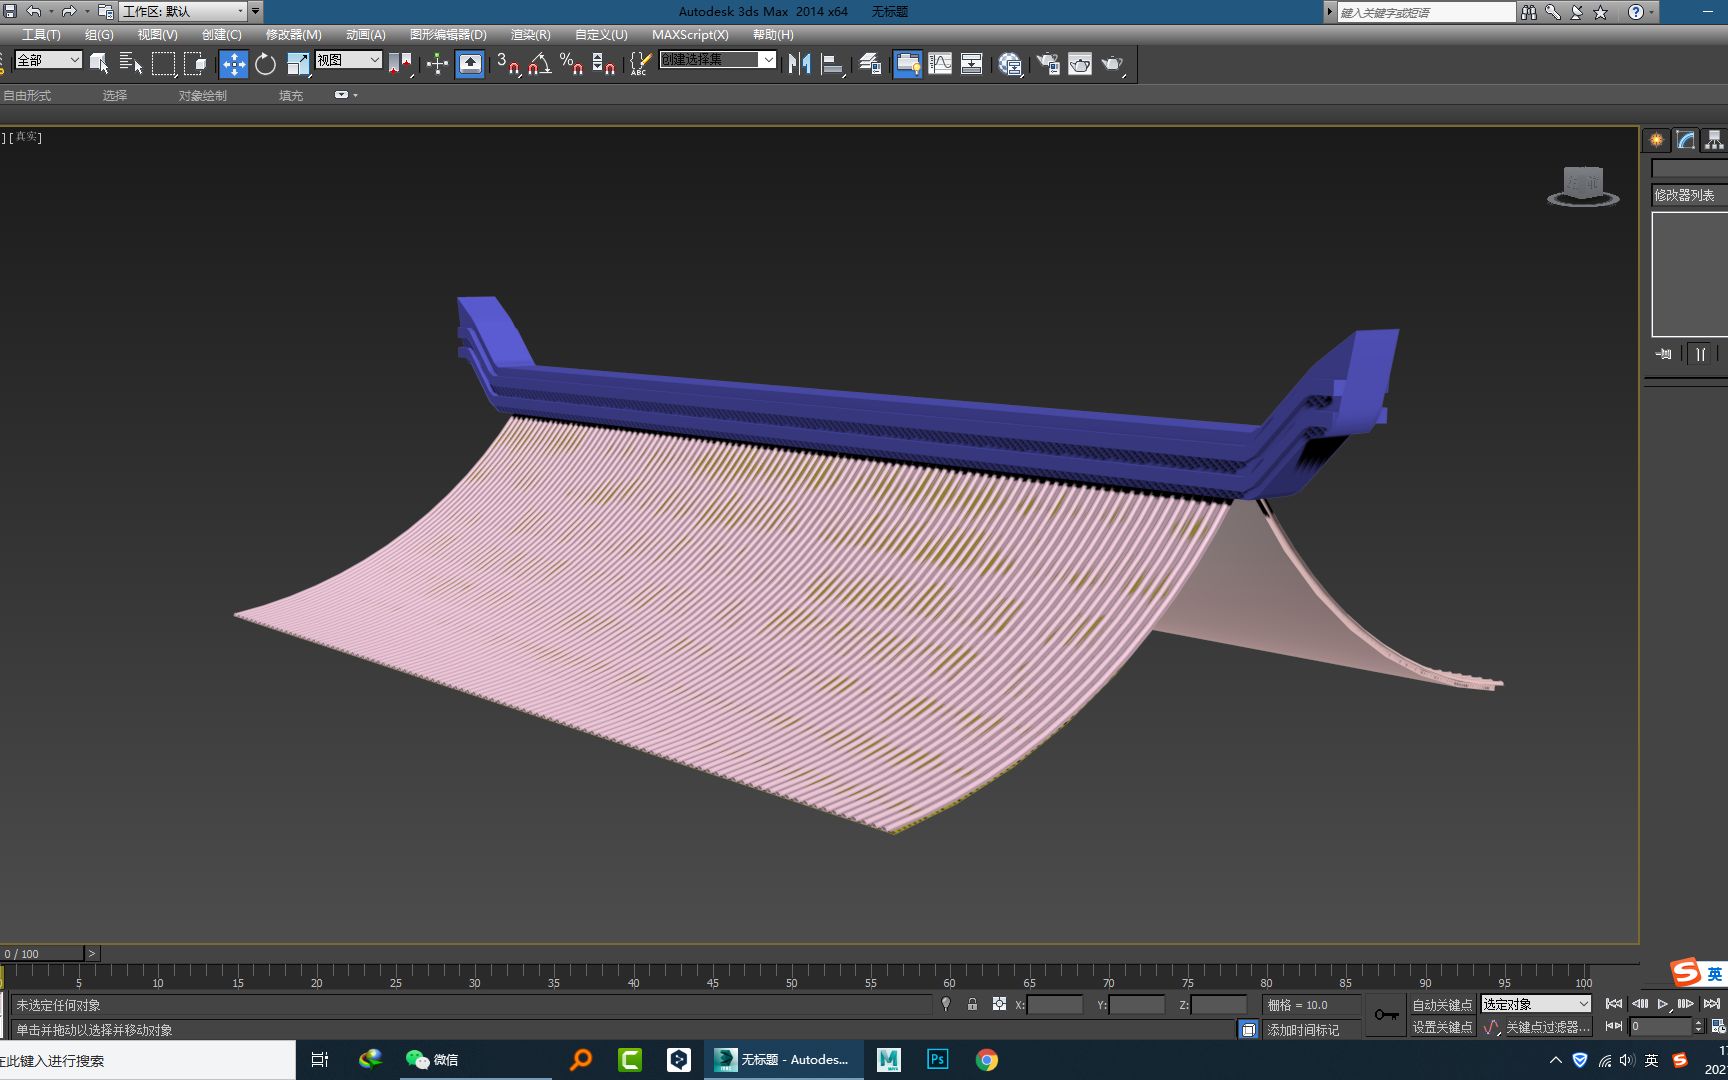Select the Select and Move tool
Screen dimensions: 1728x1080
coord(234,63)
